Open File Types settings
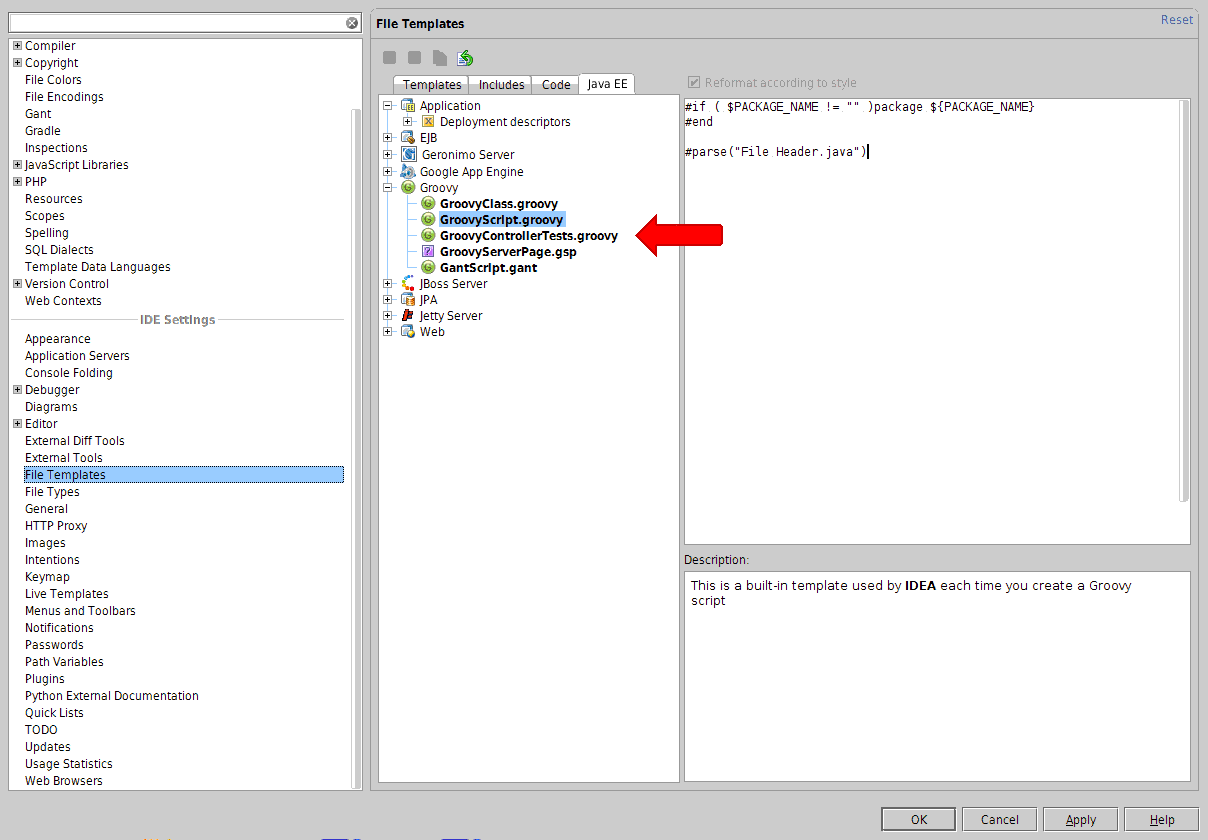This screenshot has width=1208, height=840. (x=52, y=492)
